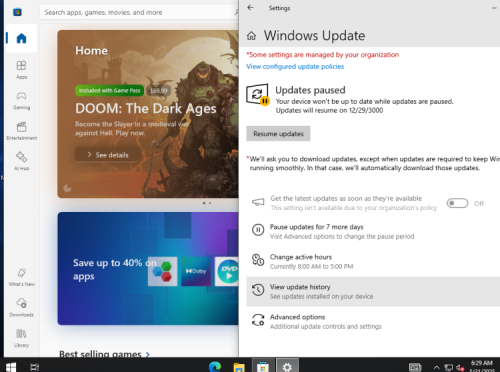
Task: Click the DOOM: The Dark Ages title
Action: 146,109
